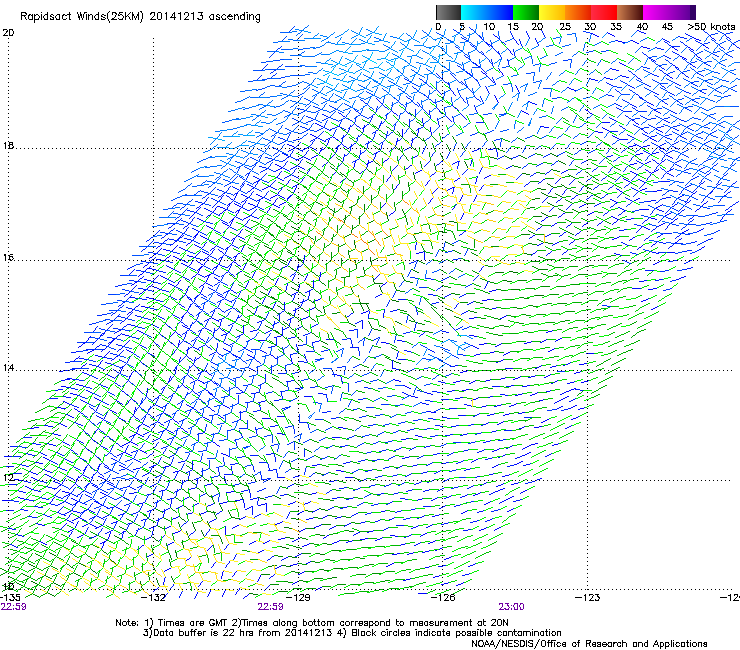
Task: Click latitude axis label 18
Action: (x=8, y=145)
